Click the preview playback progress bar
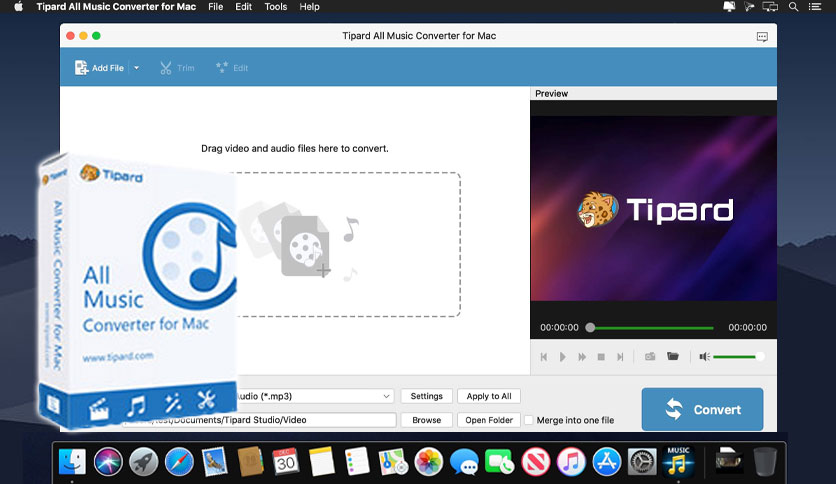 [651, 327]
